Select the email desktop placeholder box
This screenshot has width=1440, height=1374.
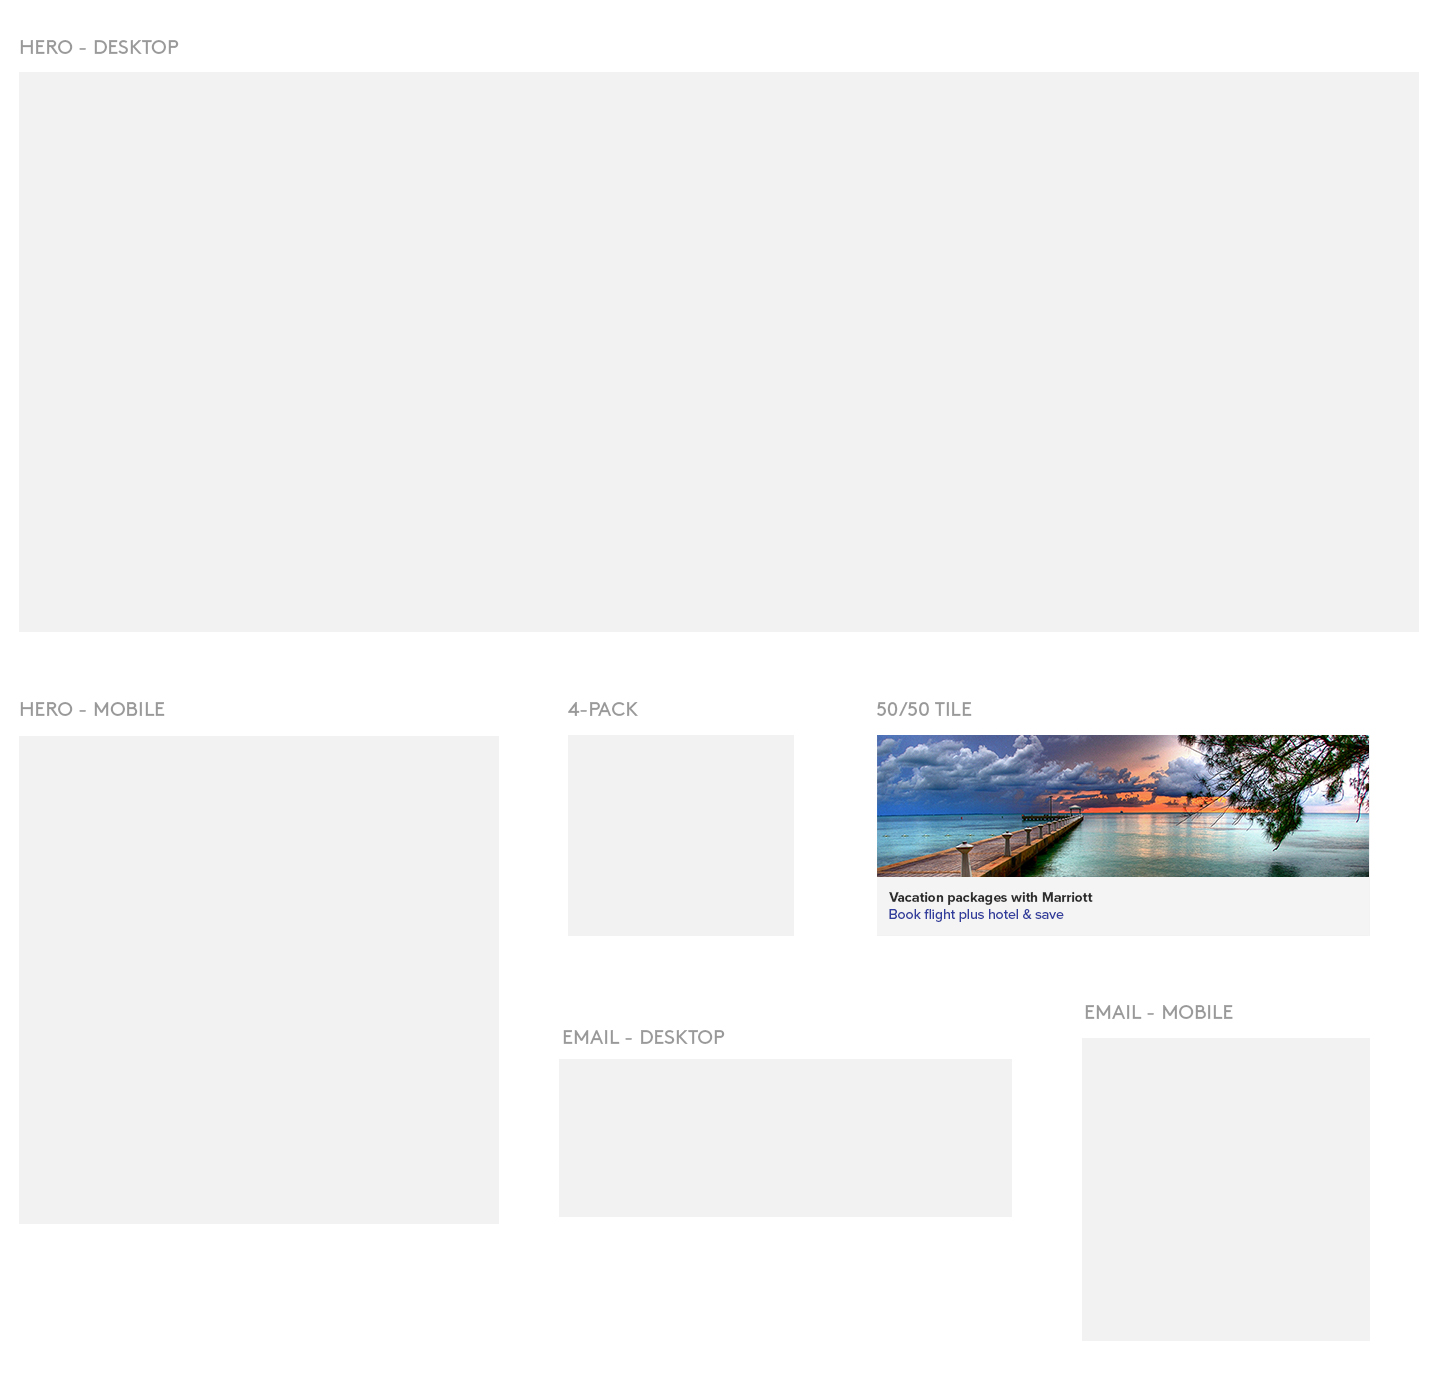click(x=785, y=1137)
